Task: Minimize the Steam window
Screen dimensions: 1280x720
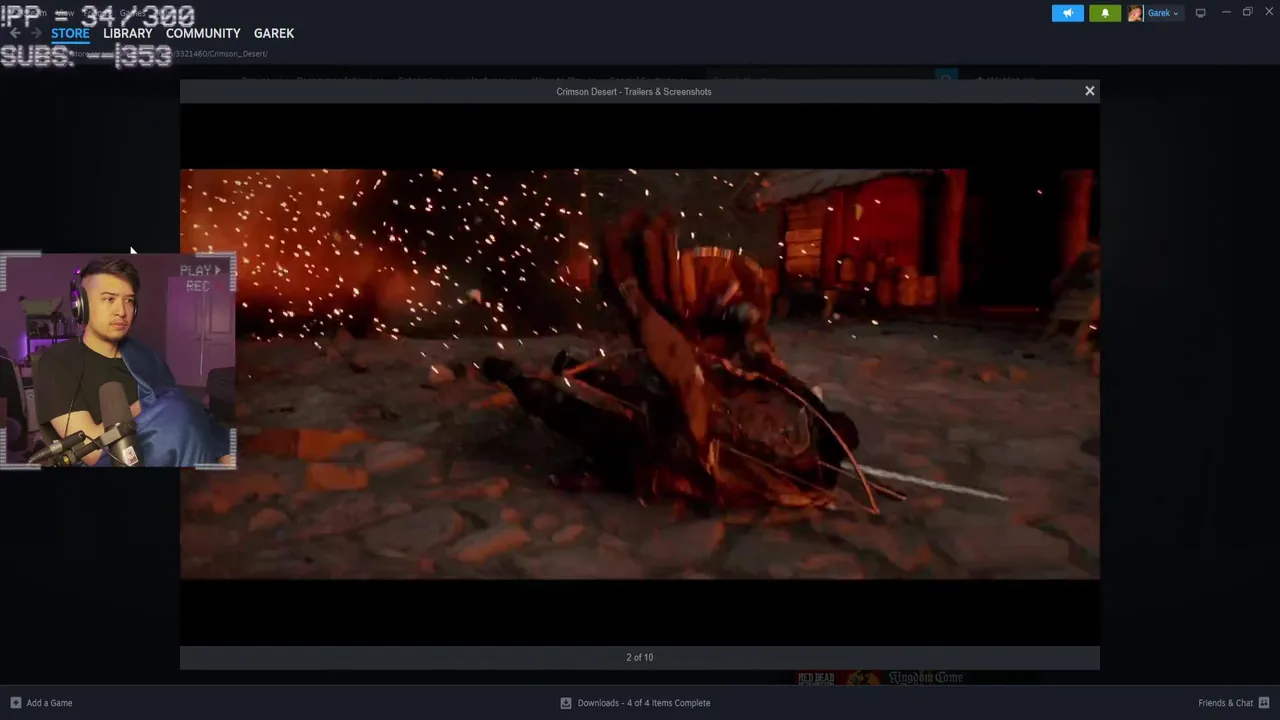Action: pos(1226,12)
